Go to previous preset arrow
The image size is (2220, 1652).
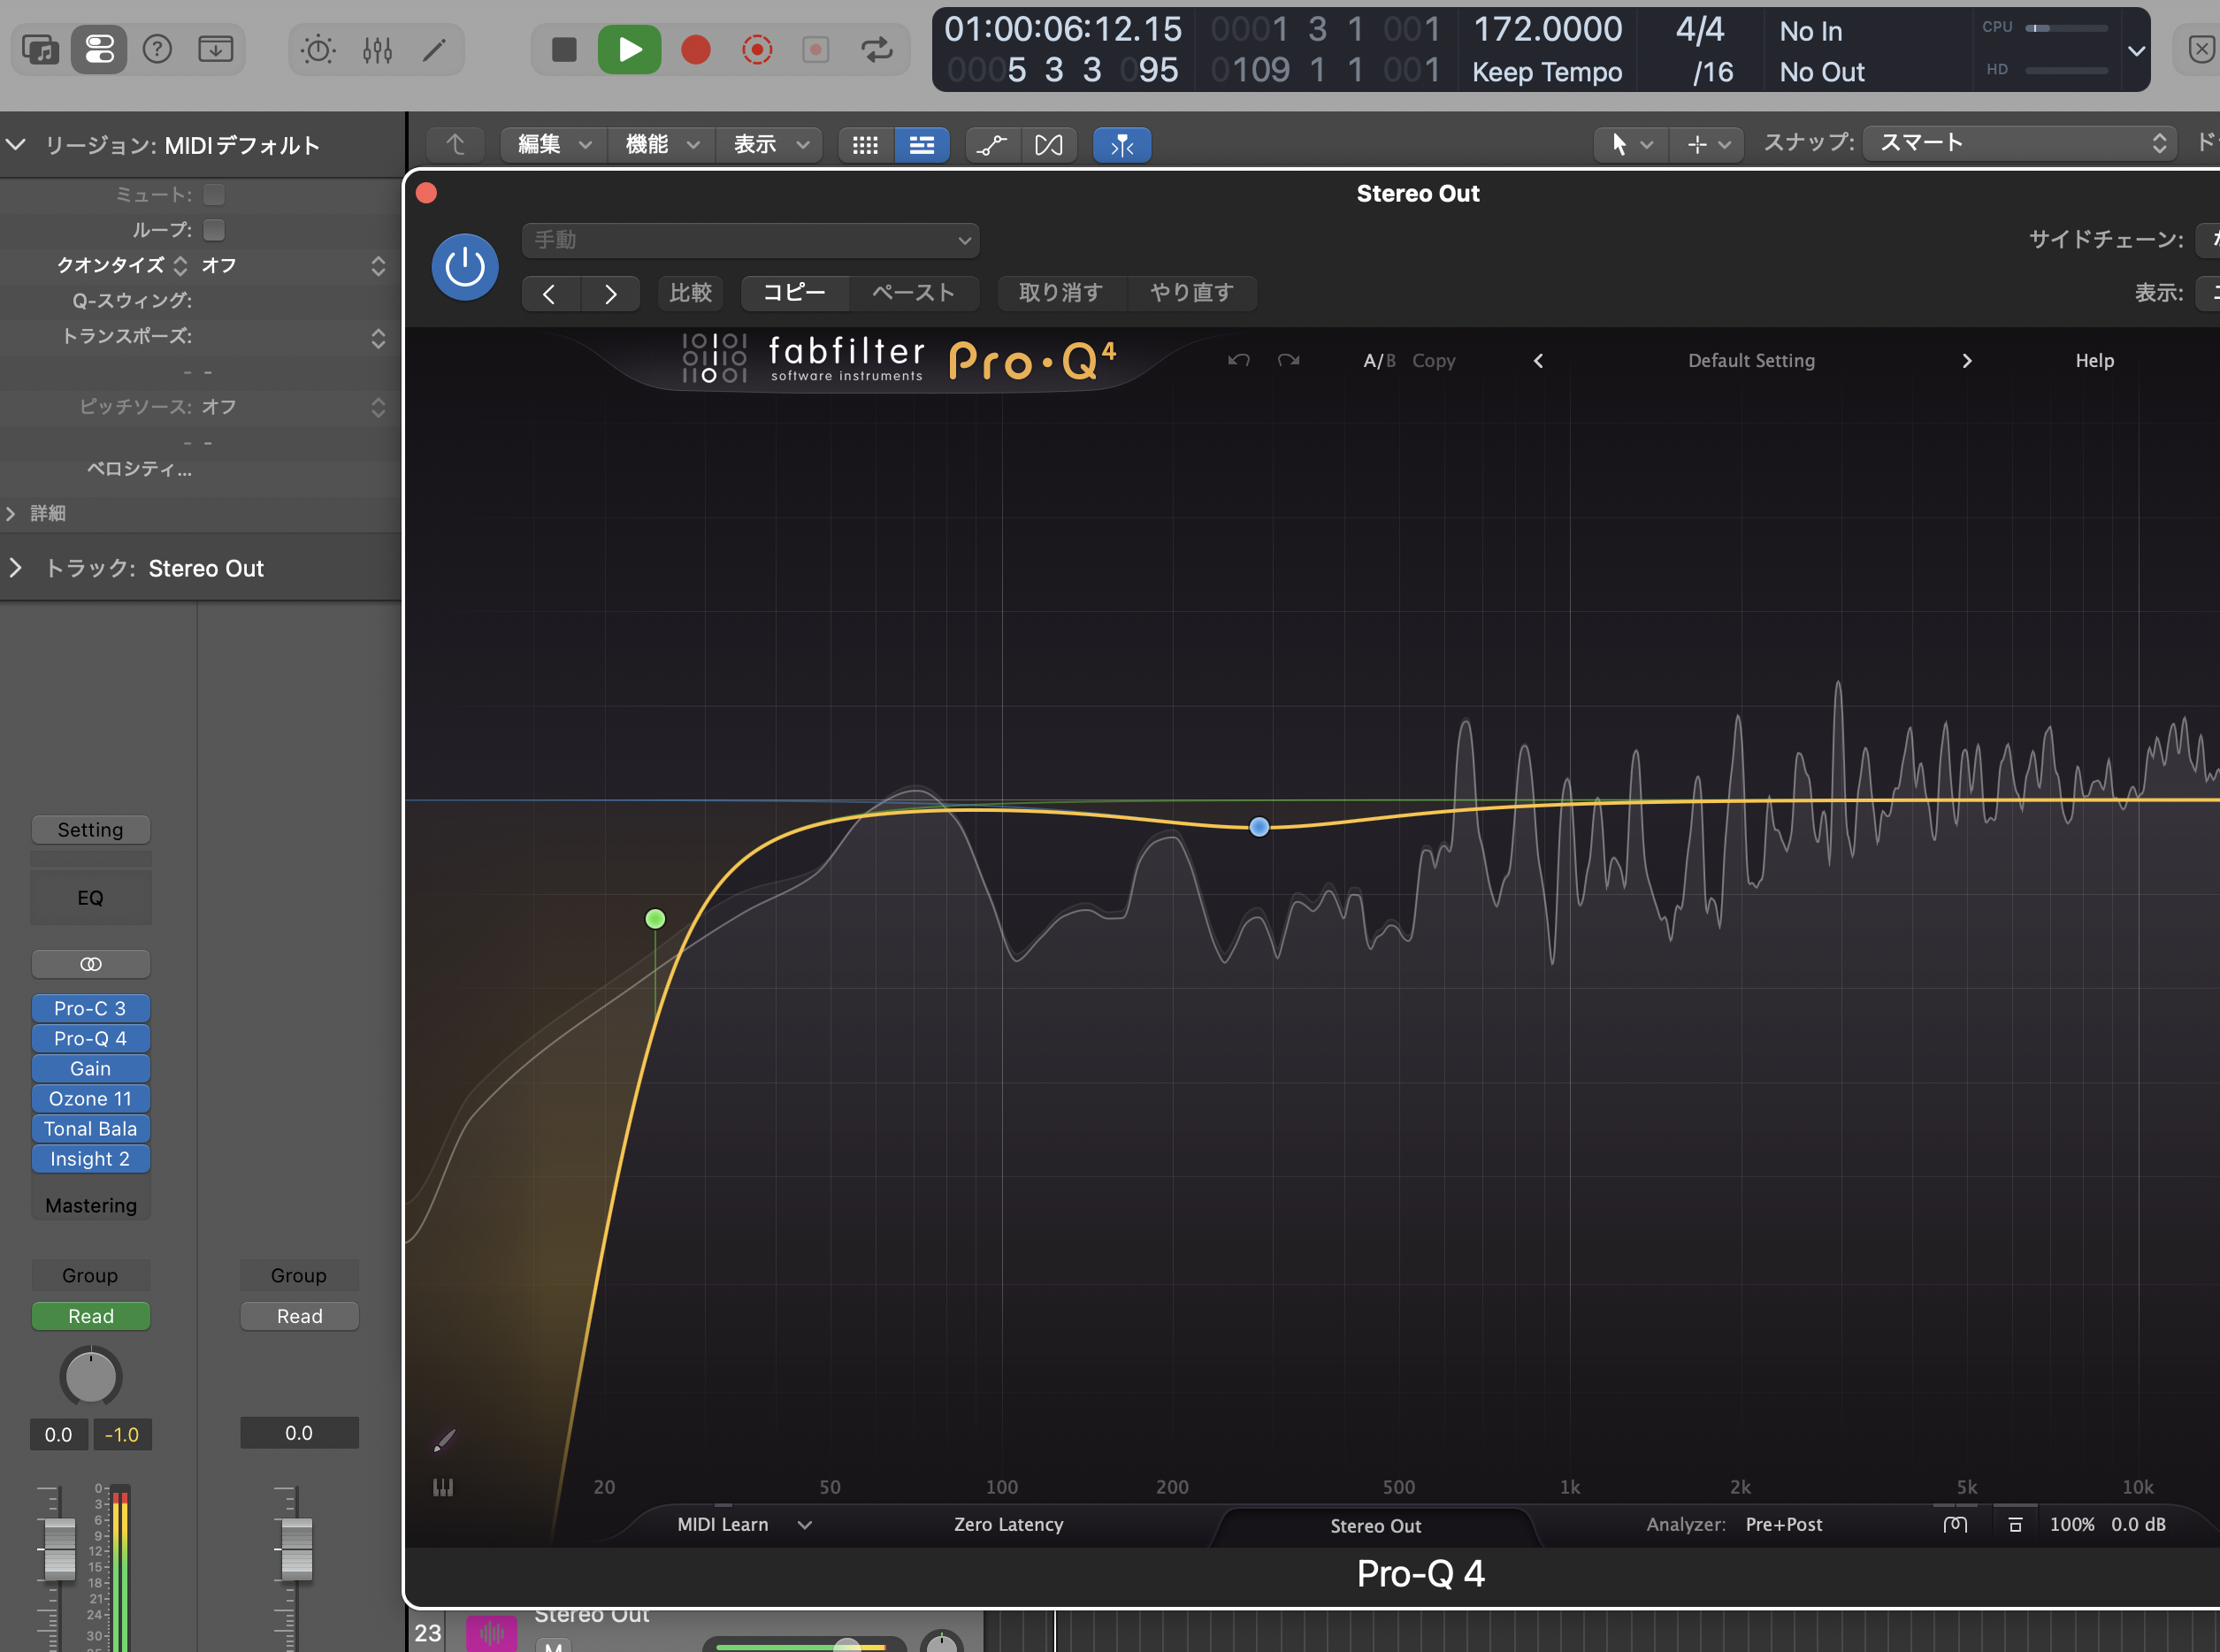point(549,293)
